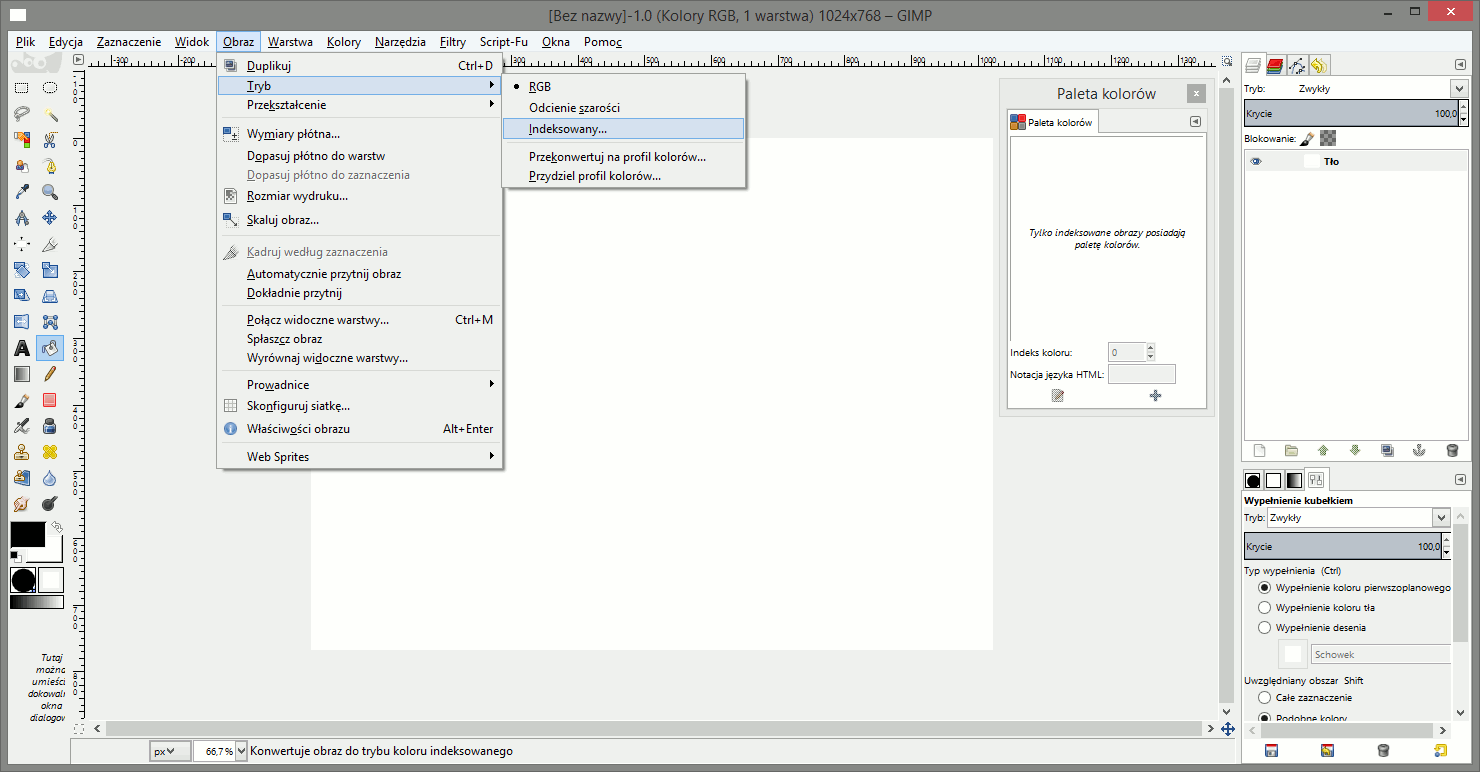Click the anchor layer icon
1480x772 pixels.
1418,451
